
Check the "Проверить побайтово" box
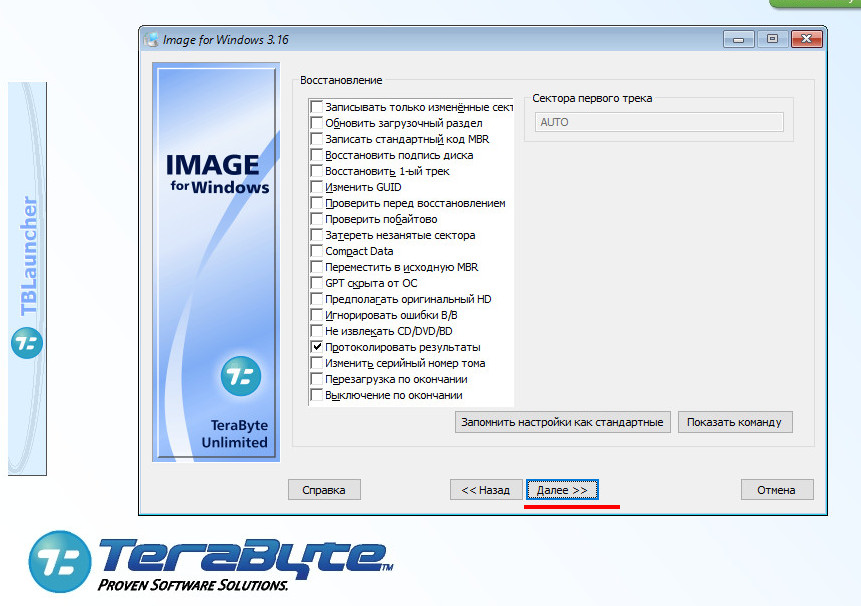[x=317, y=219]
